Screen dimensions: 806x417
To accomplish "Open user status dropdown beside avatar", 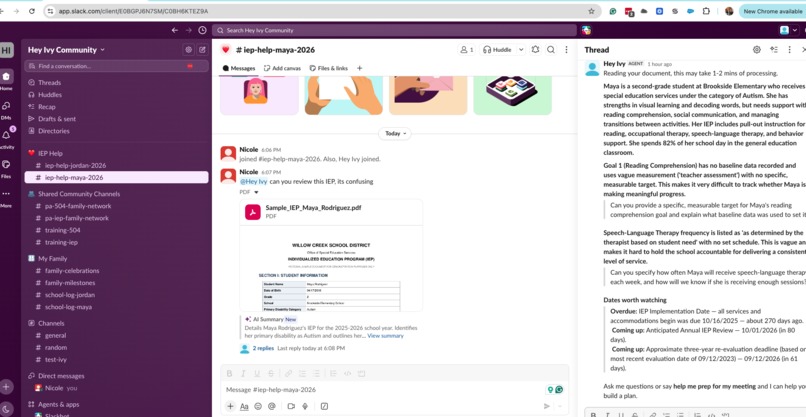I will click(x=795, y=30).
